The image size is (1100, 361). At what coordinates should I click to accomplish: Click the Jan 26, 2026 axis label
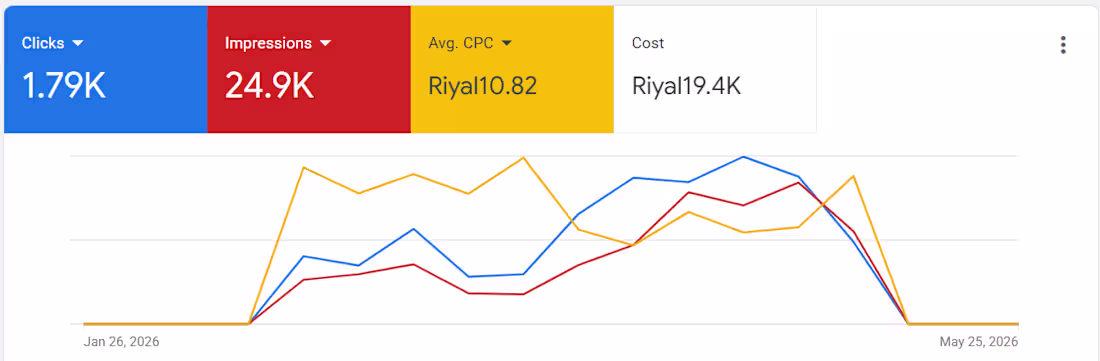click(121, 342)
